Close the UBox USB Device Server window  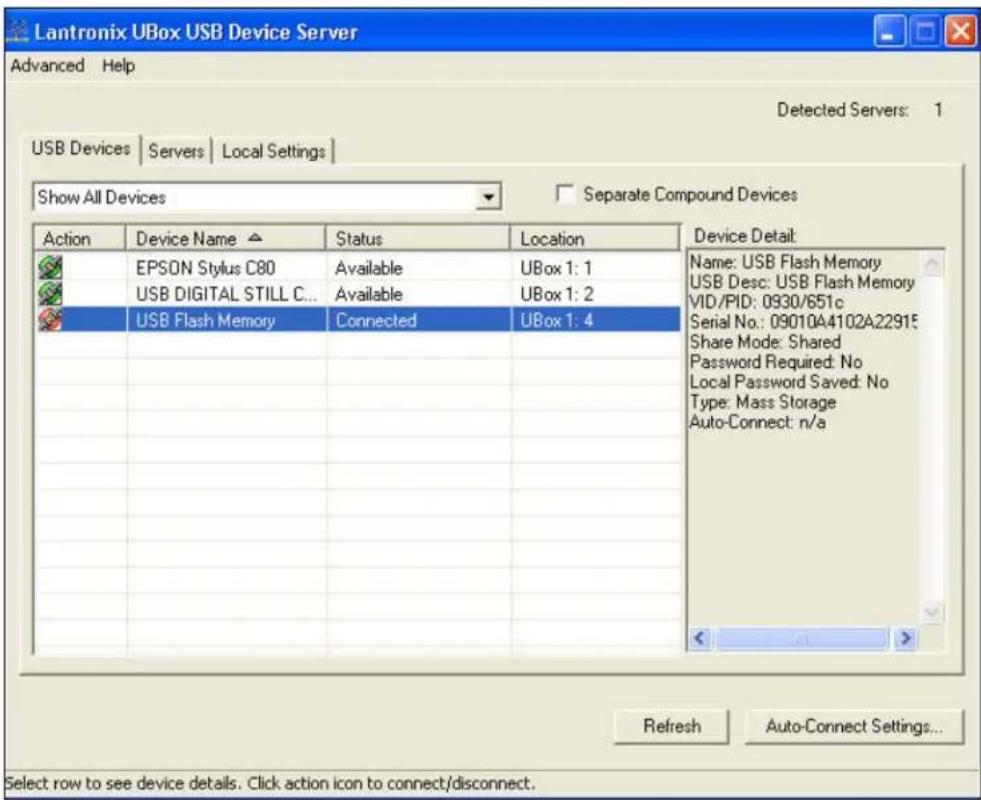tap(960, 32)
